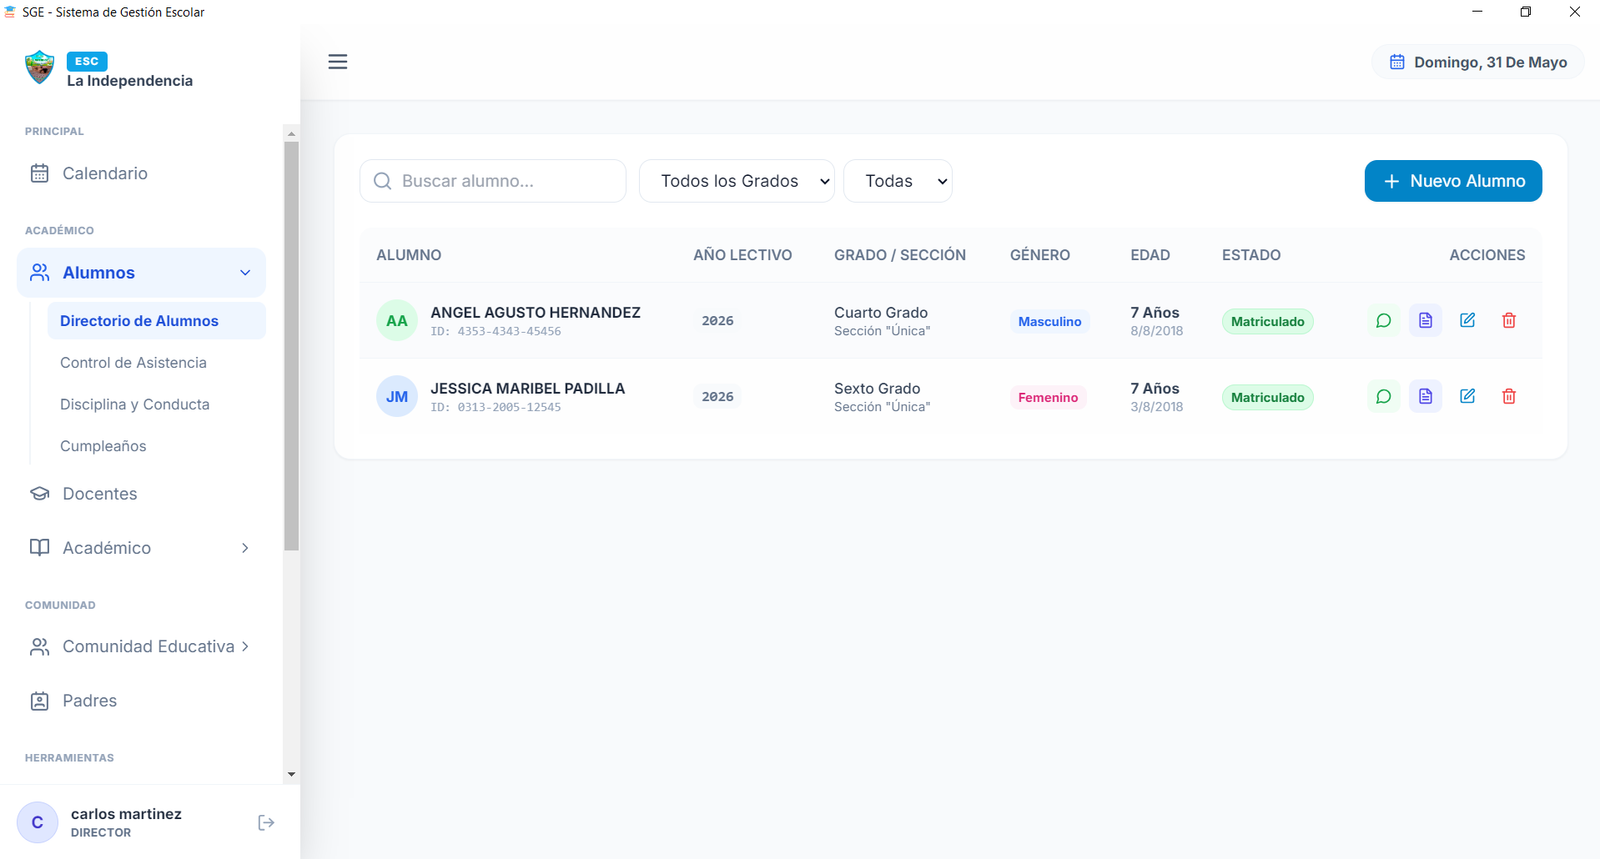
Task: Collapse the Alumnos sidebar section
Action: [x=141, y=273]
